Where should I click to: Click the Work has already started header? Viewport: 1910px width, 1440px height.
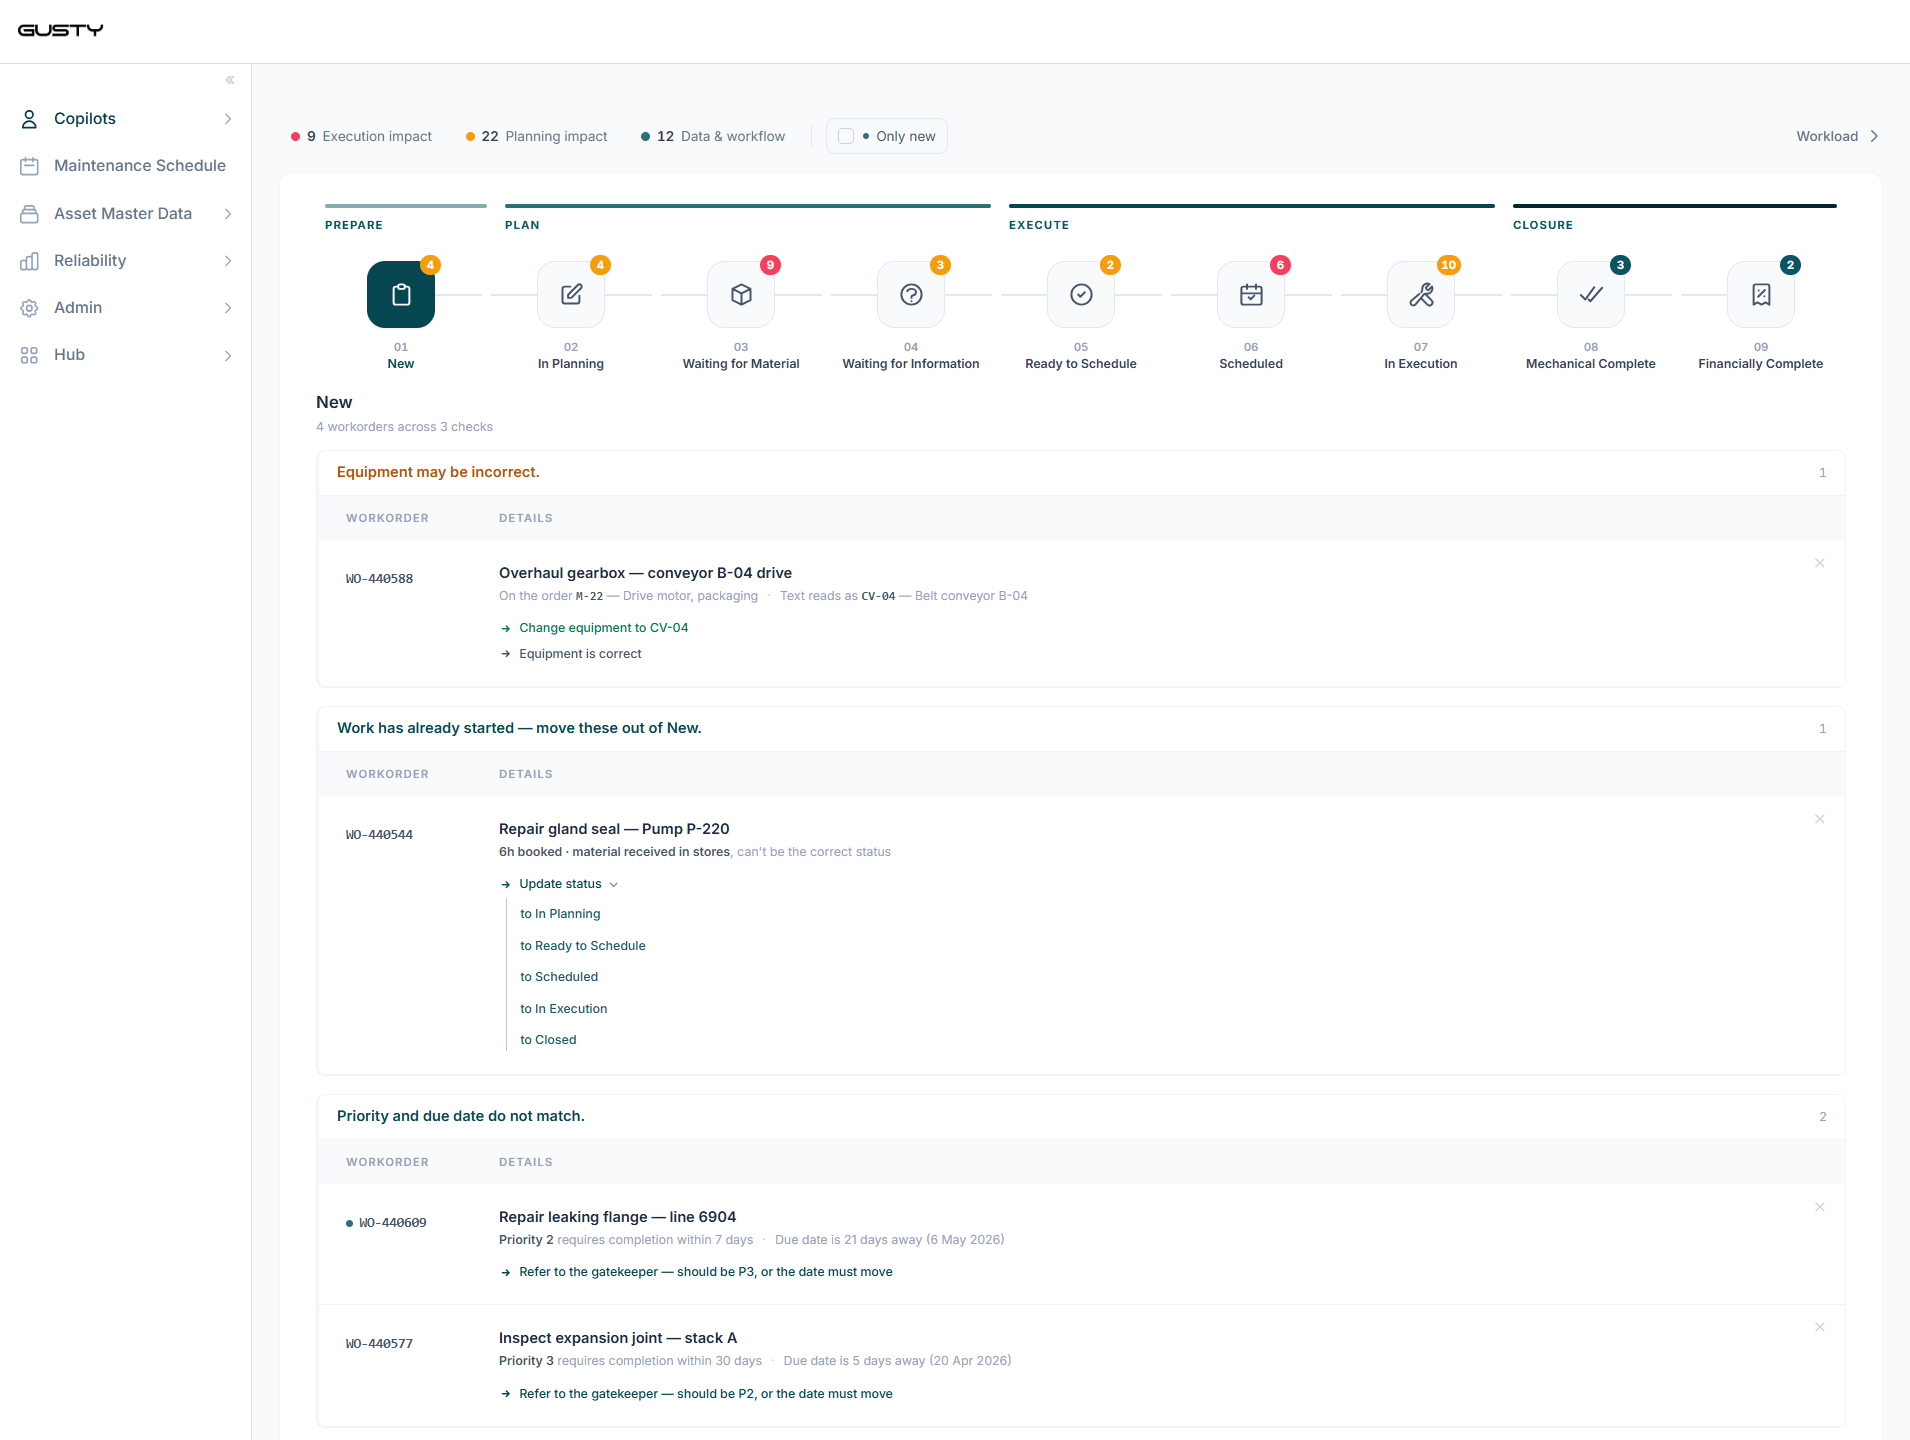(x=519, y=728)
